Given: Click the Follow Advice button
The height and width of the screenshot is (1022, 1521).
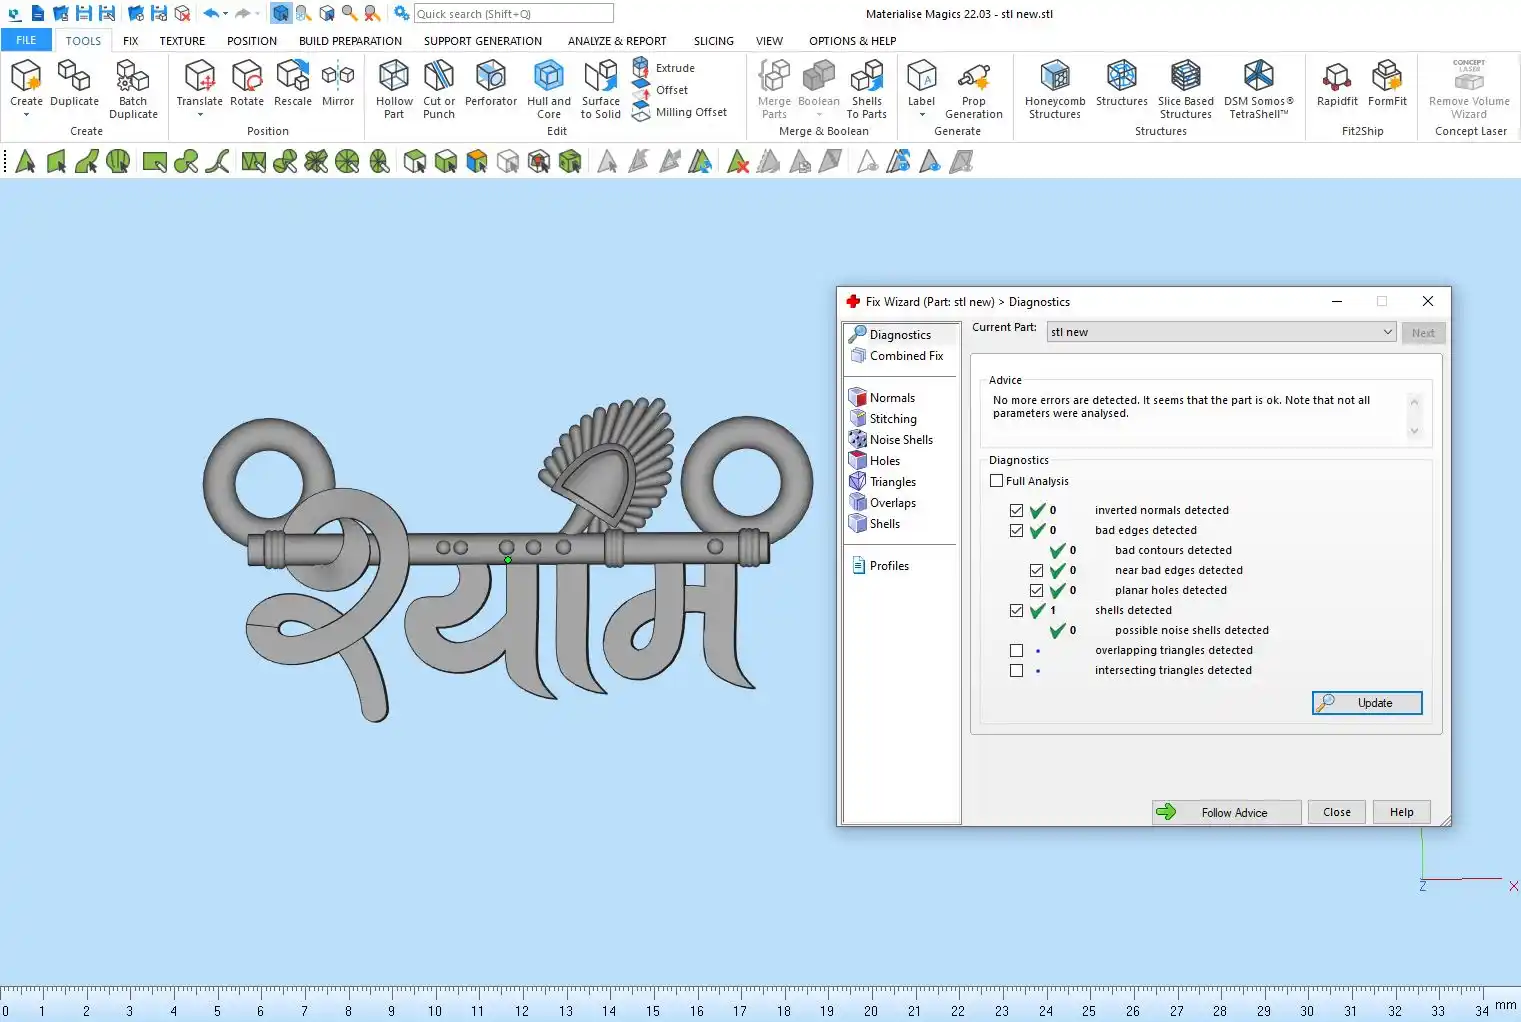Looking at the screenshot, I should (1226, 812).
